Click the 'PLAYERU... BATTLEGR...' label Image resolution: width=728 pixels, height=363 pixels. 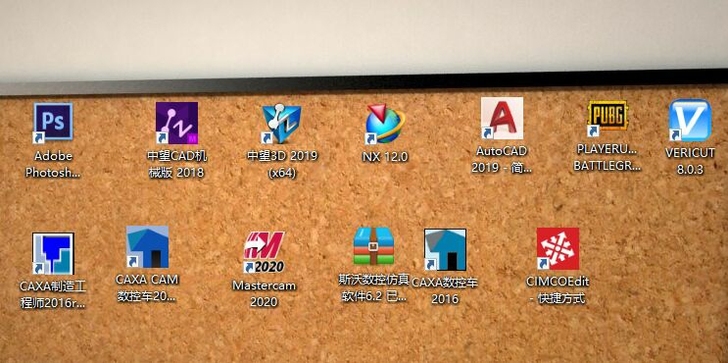[607, 158]
